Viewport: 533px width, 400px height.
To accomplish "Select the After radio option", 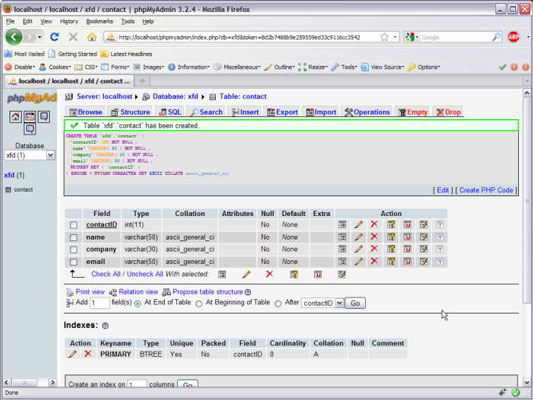I will click(x=278, y=303).
